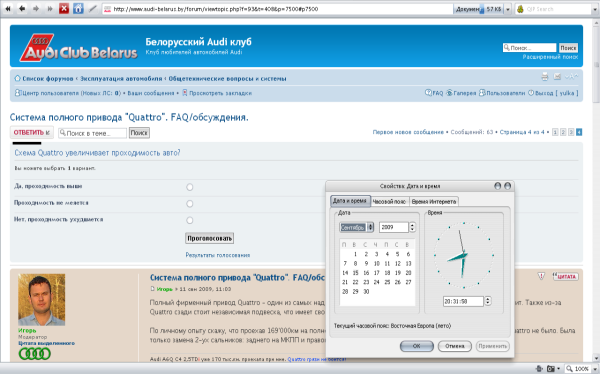Image resolution: width=600 pixels, height=374 pixels.
Task: Click the 'Поиск в теме' search field
Action: click(x=92, y=133)
